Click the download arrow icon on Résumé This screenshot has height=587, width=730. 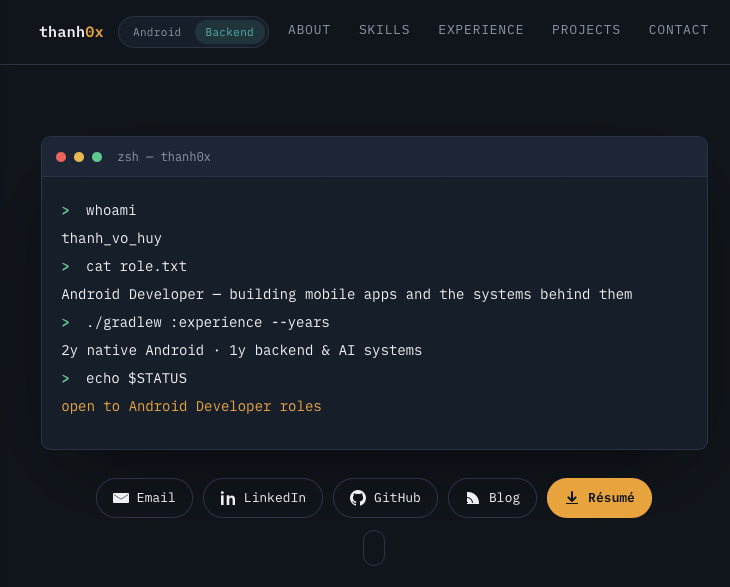[572, 498]
